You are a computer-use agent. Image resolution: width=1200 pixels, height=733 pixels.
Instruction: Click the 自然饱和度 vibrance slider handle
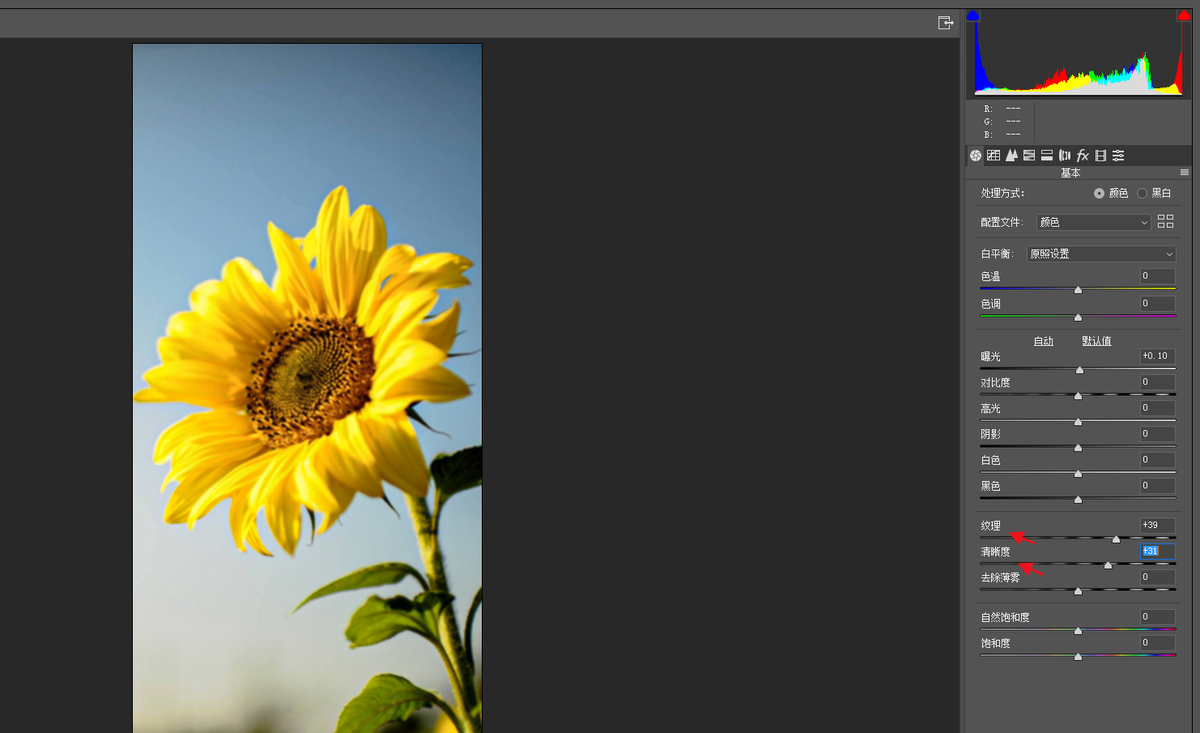pos(1078,631)
